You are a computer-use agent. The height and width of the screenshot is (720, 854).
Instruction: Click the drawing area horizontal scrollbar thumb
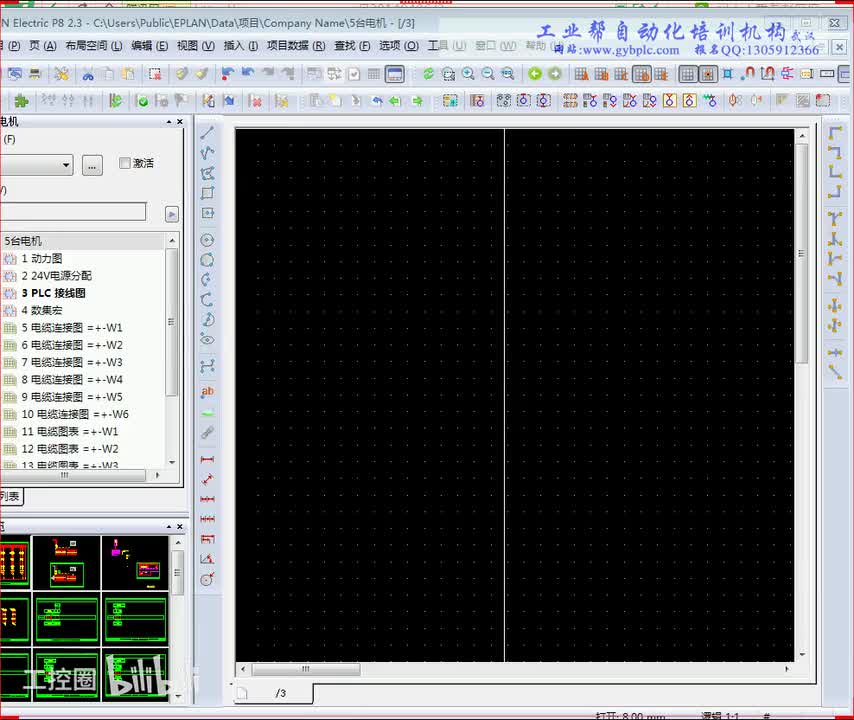click(x=306, y=669)
